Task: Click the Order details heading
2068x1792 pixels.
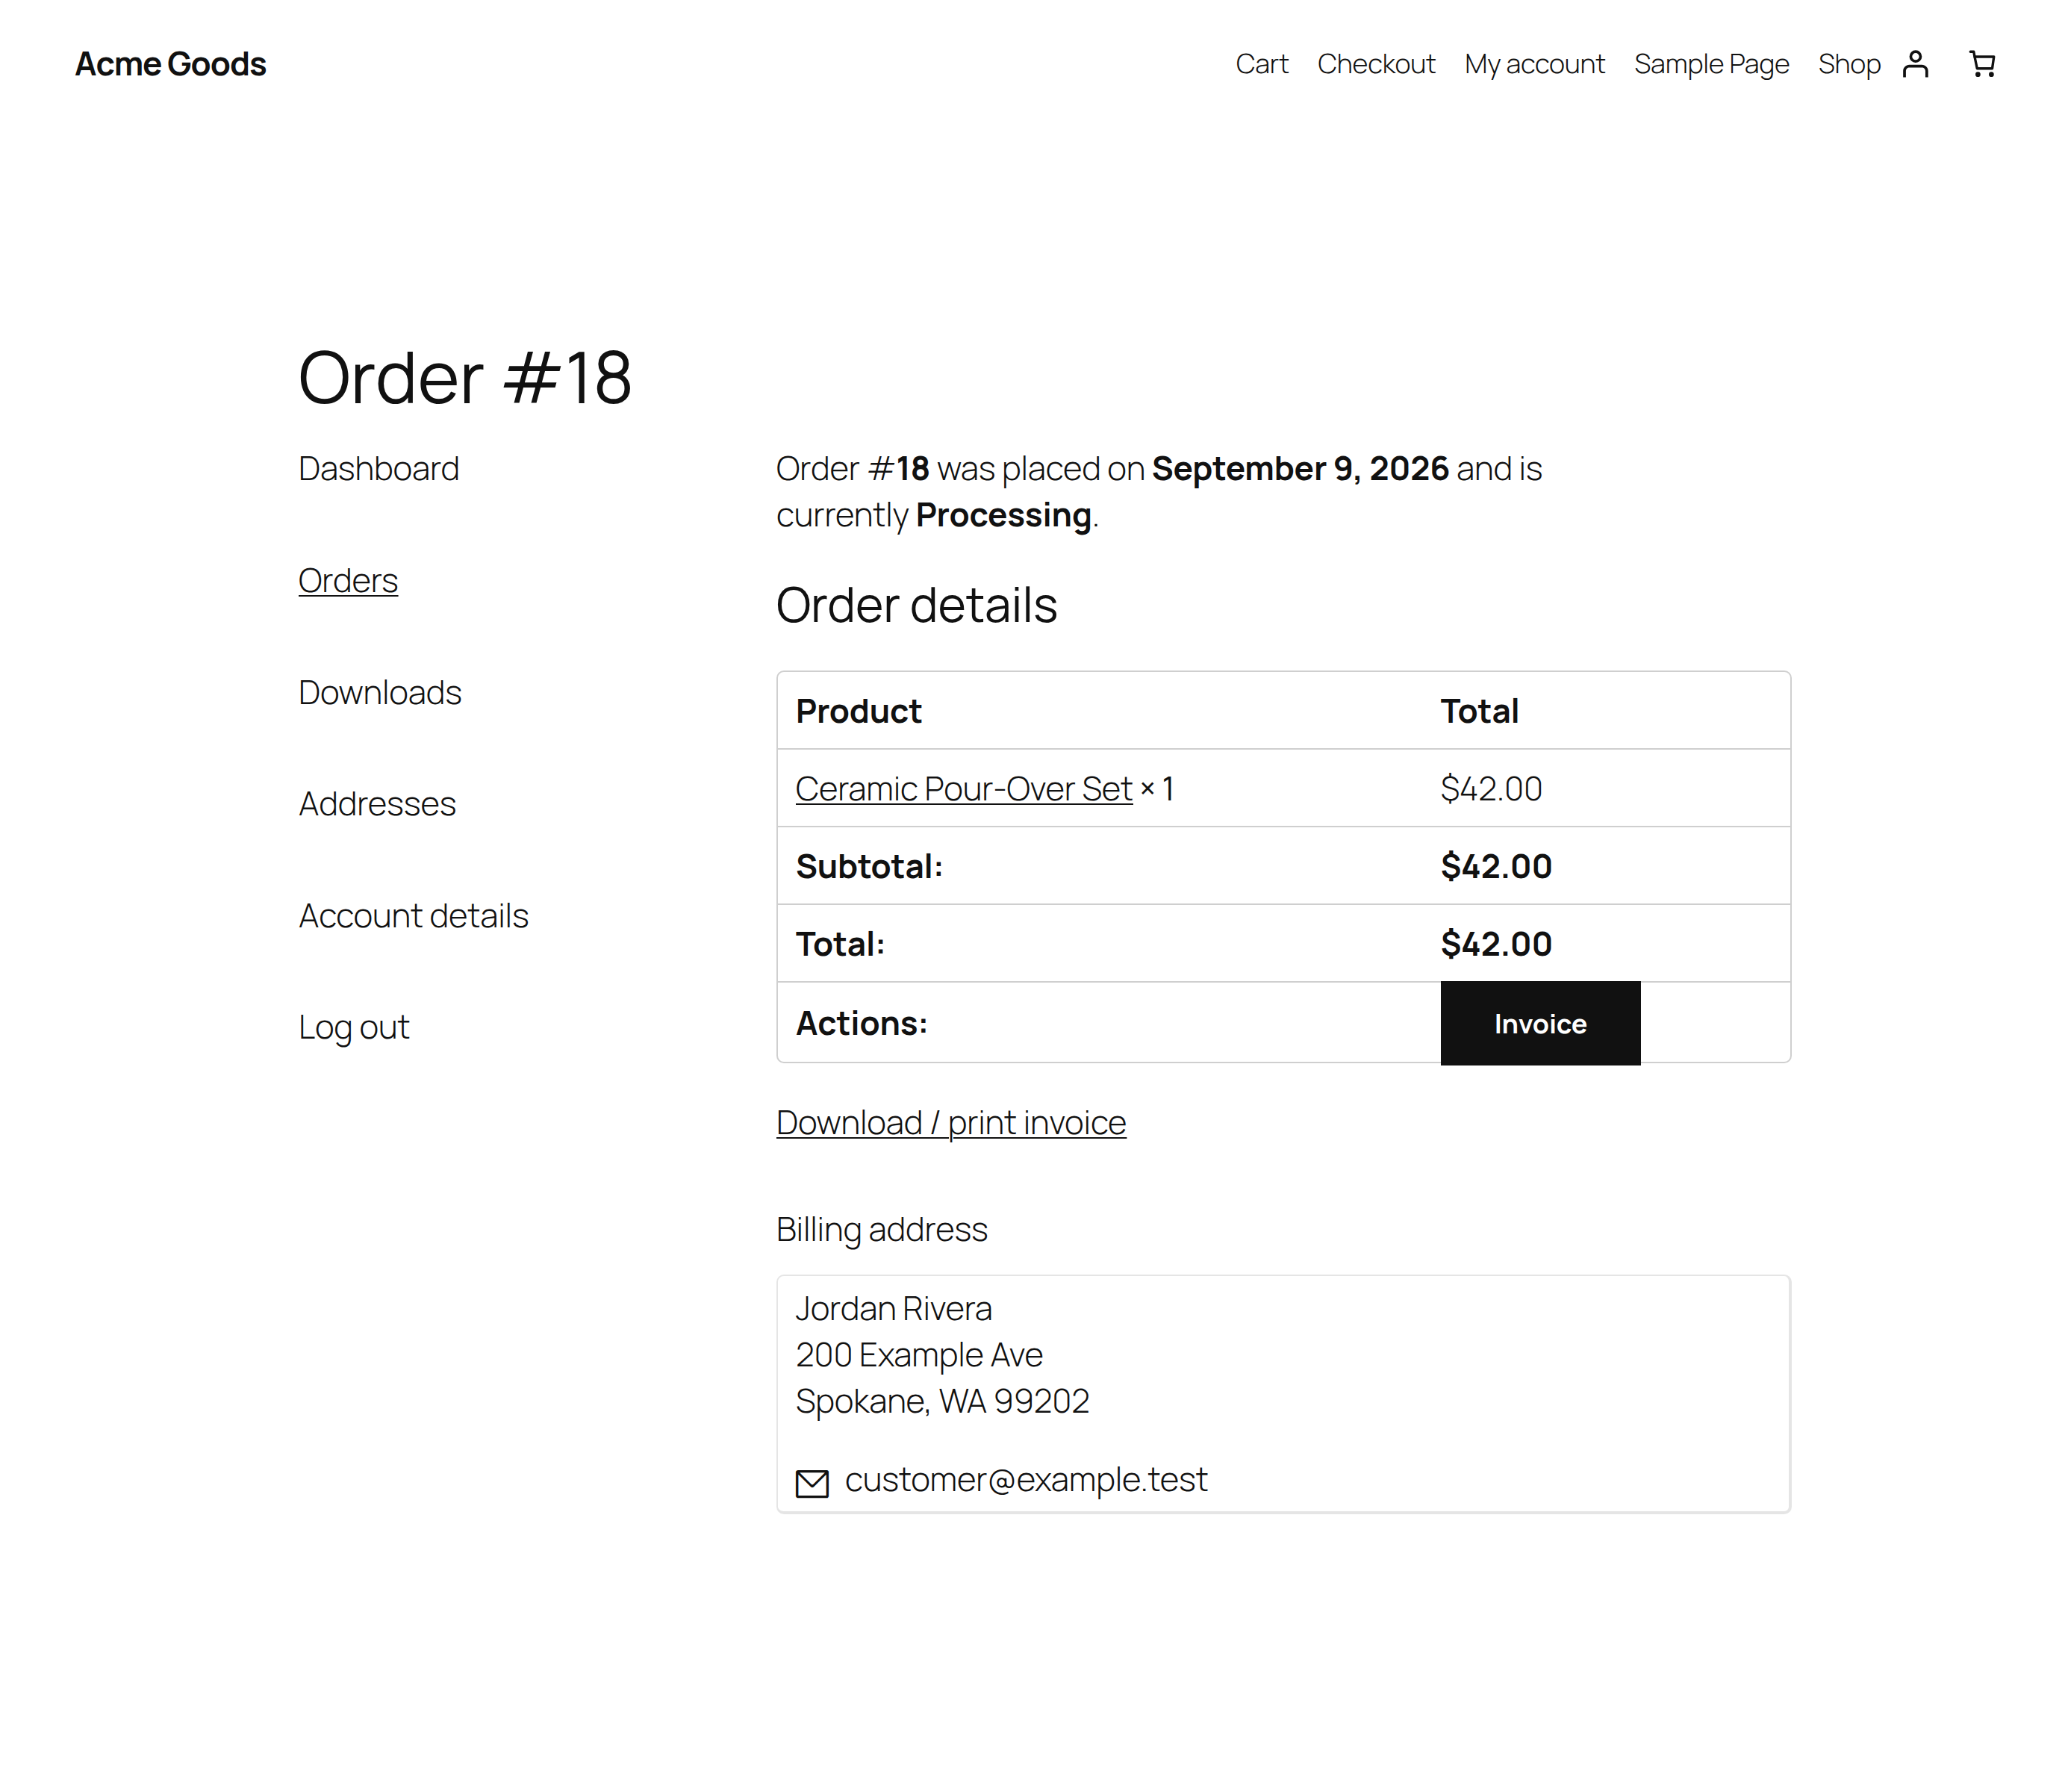Action: point(917,605)
